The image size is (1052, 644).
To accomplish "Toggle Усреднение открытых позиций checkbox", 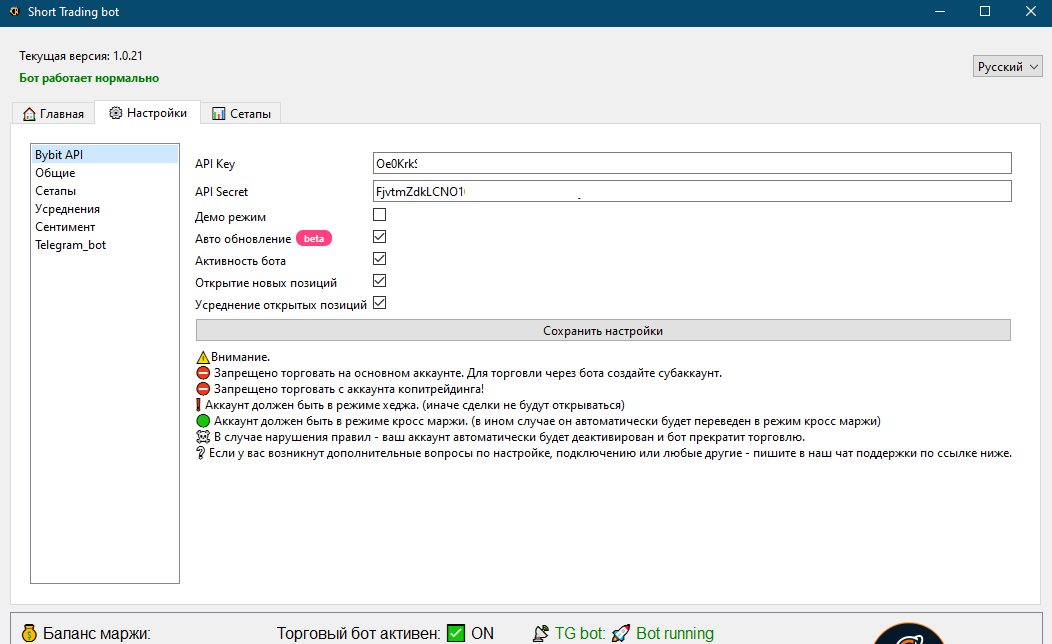I will point(380,303).
